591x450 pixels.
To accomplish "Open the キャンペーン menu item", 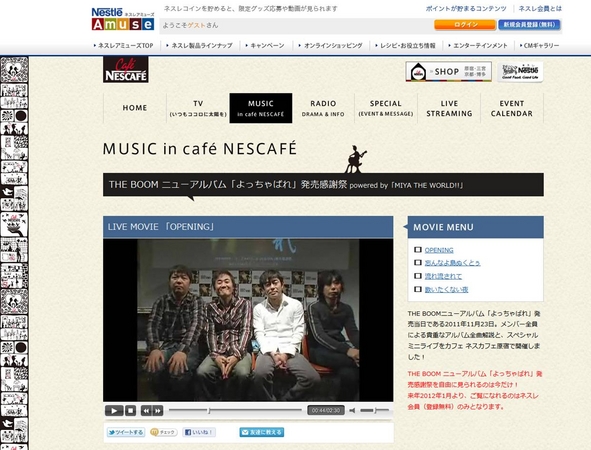I will [265, 46].
